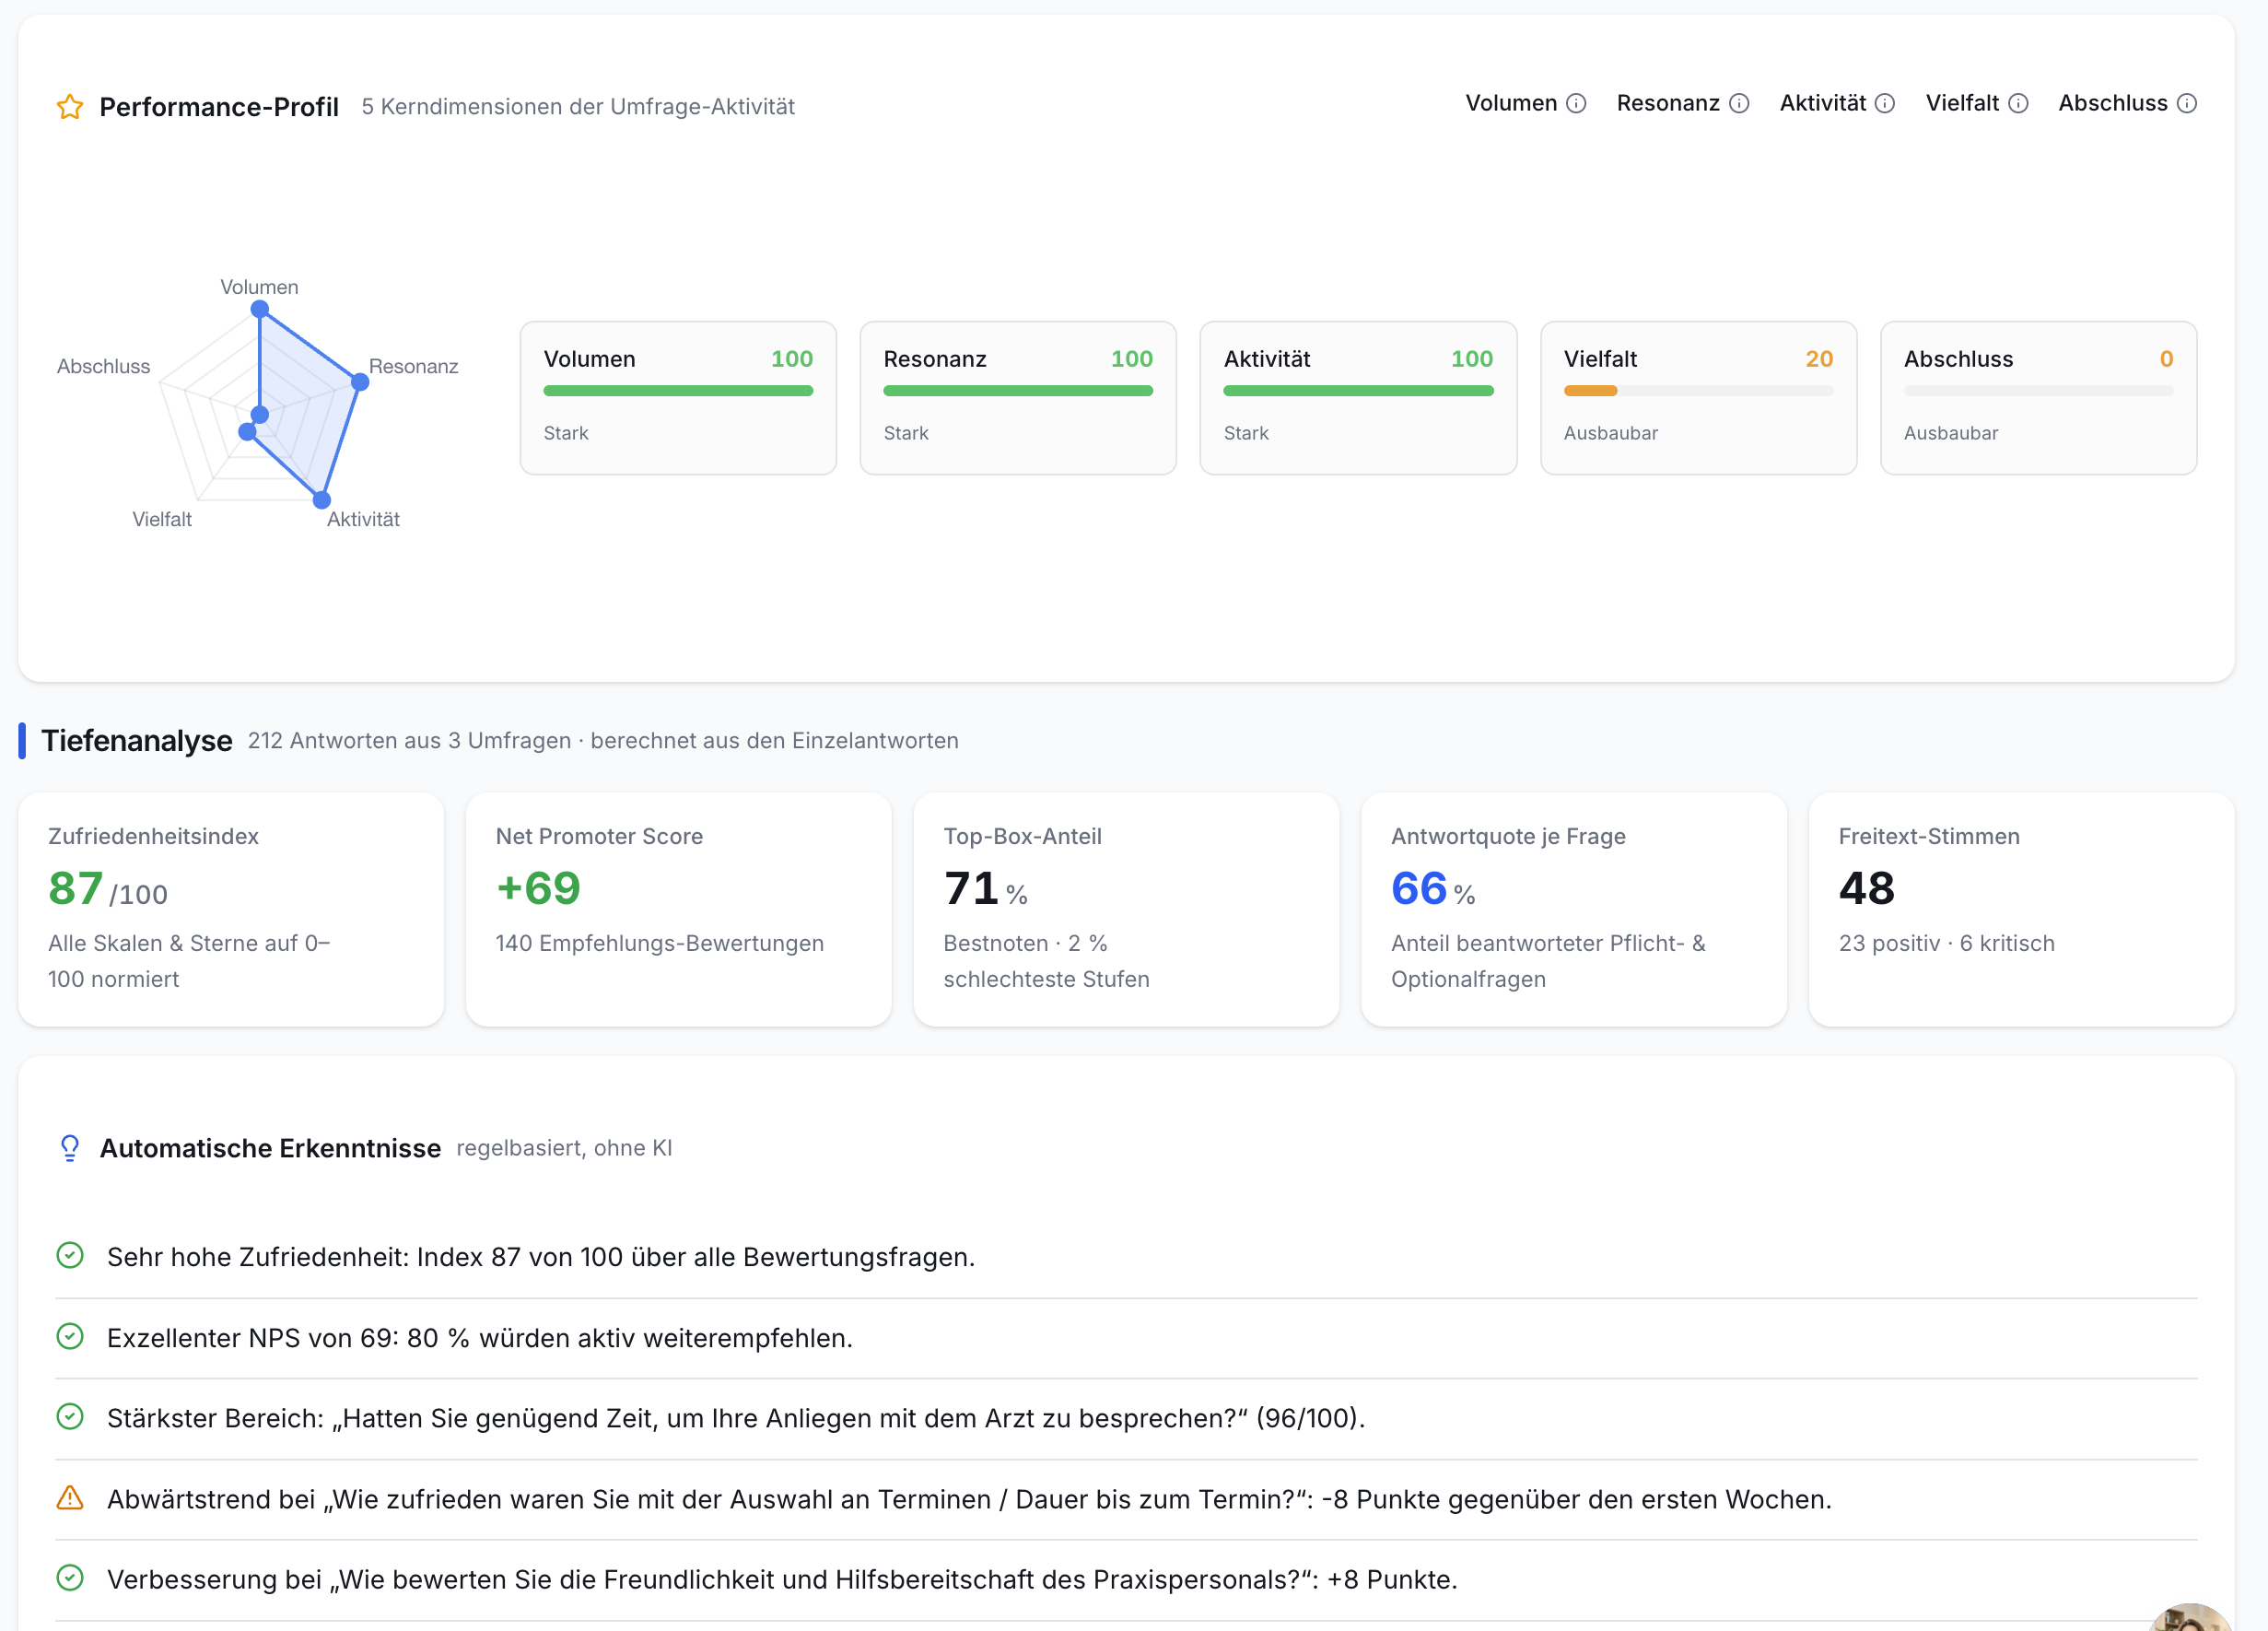Click the Aktivität point on radar chart
Image resolution: width=2268 pixels, height=1631 pixels.
(322, 499)
